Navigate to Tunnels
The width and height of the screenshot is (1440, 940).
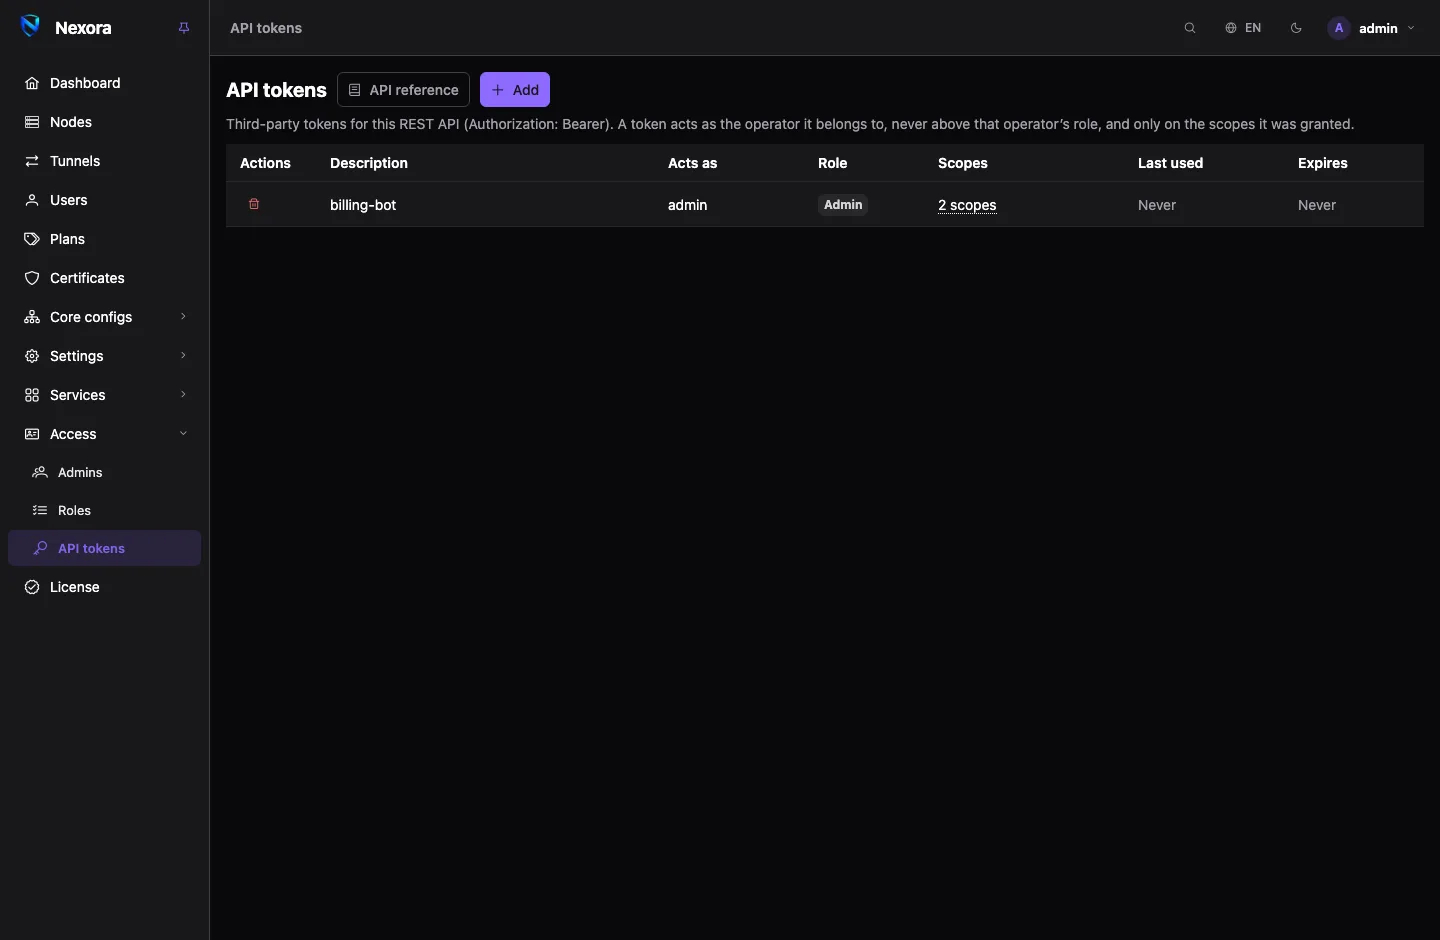pyautogui.click(x=104, y=161)
